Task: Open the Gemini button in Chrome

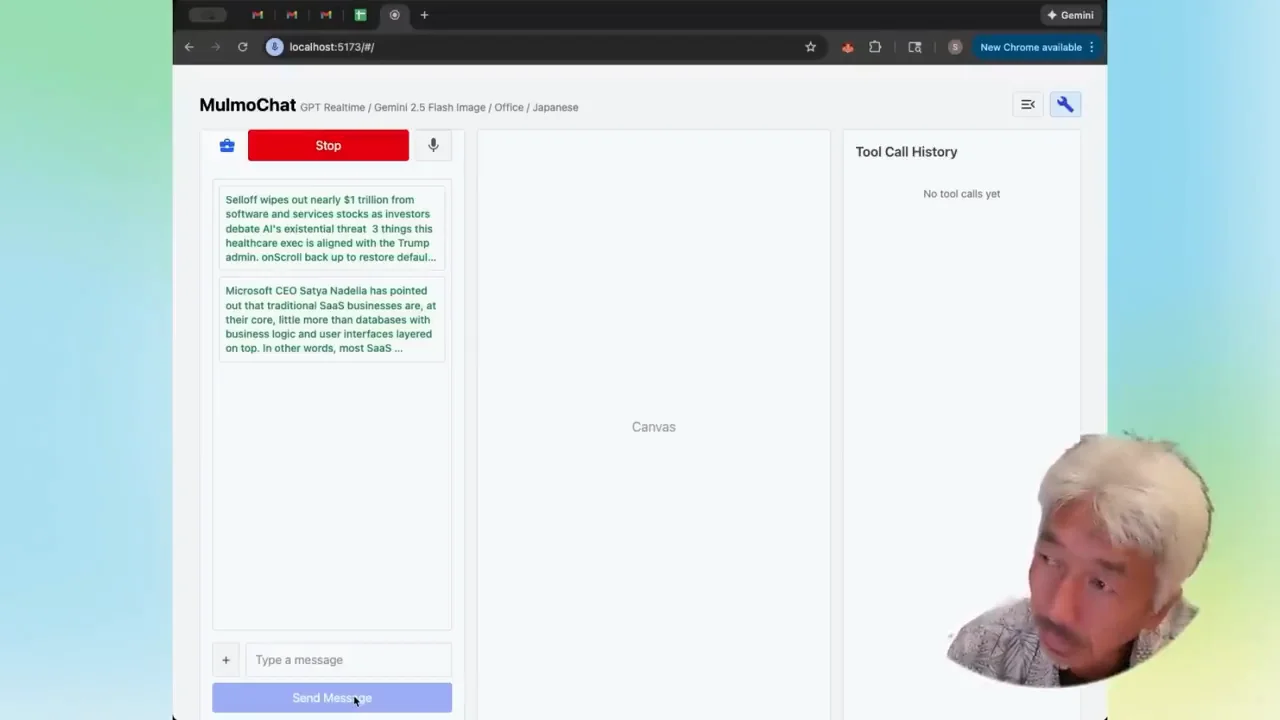Action: point(1070,15)
